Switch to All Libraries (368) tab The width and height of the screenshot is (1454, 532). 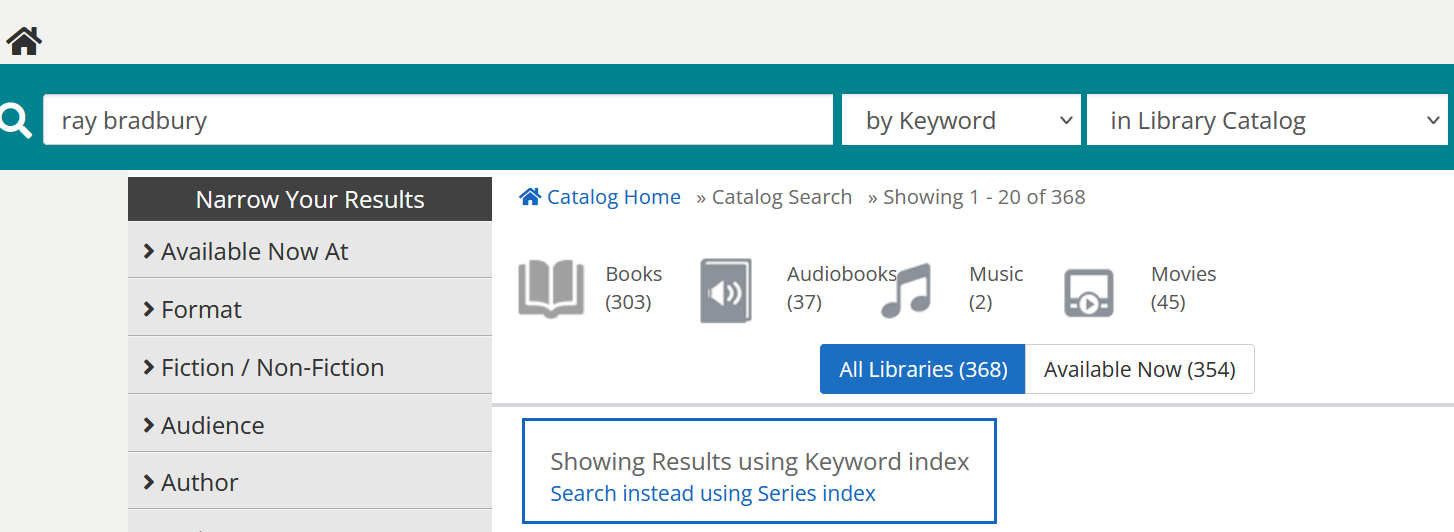tap(922, 369)
